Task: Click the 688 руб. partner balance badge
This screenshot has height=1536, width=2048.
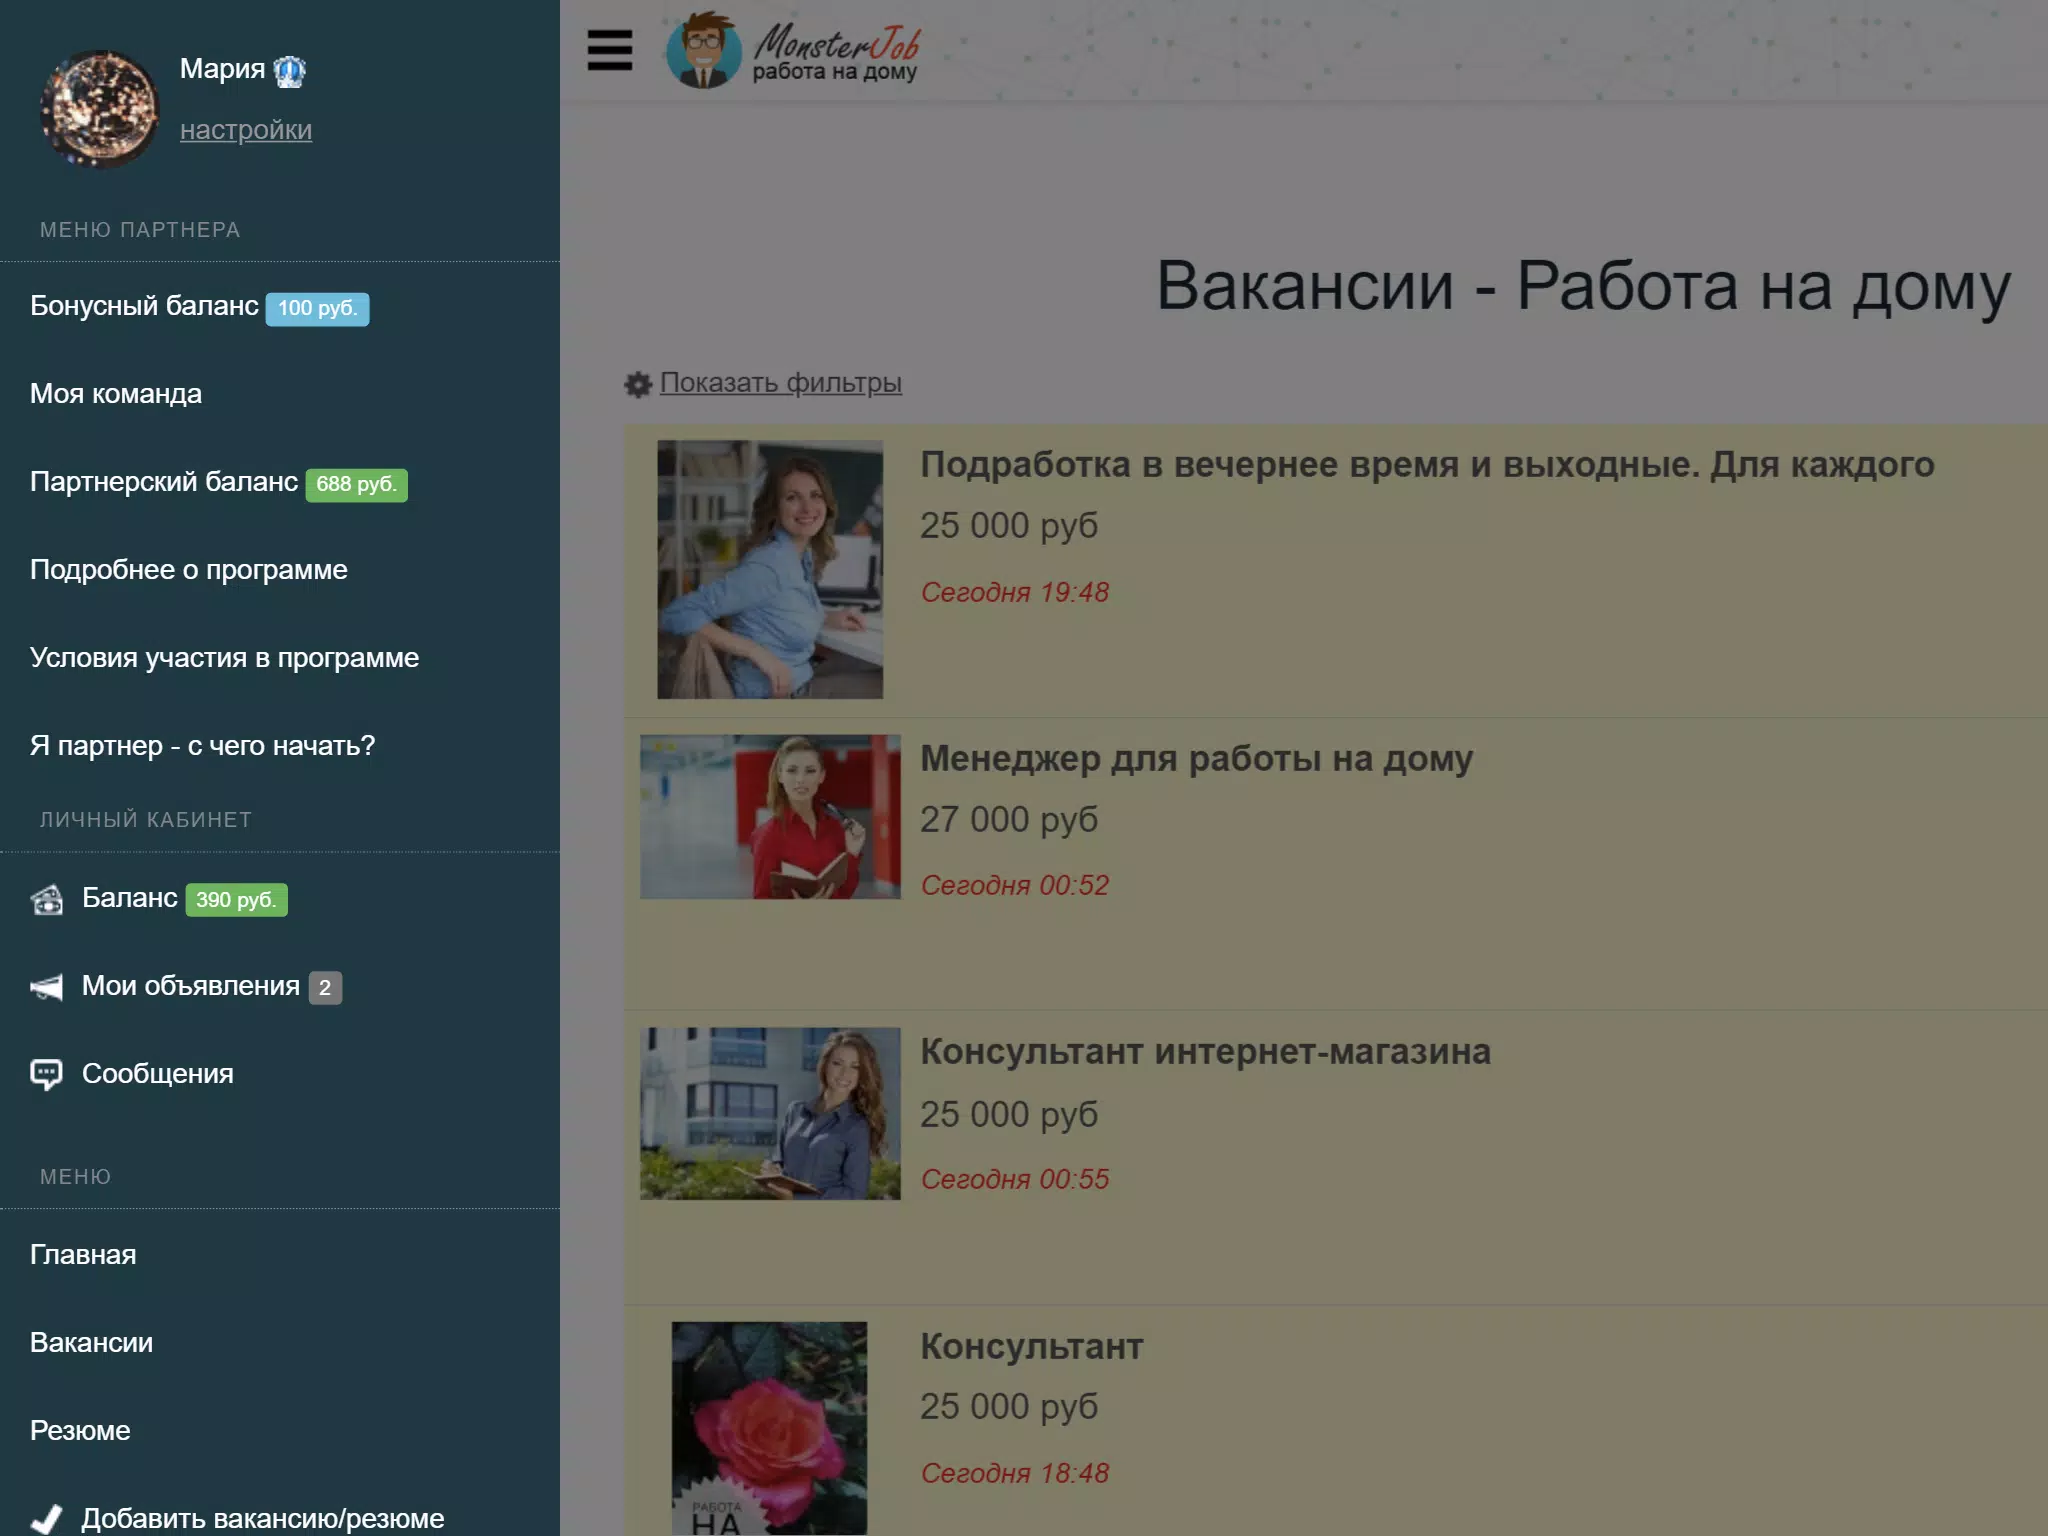Action: [356, 484]
